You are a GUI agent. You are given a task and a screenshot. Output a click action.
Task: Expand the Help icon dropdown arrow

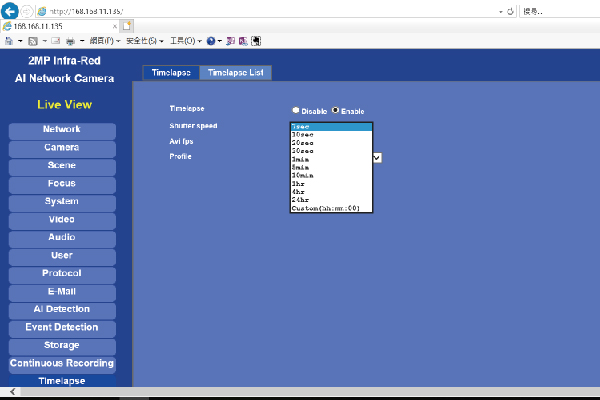point(220,41)
